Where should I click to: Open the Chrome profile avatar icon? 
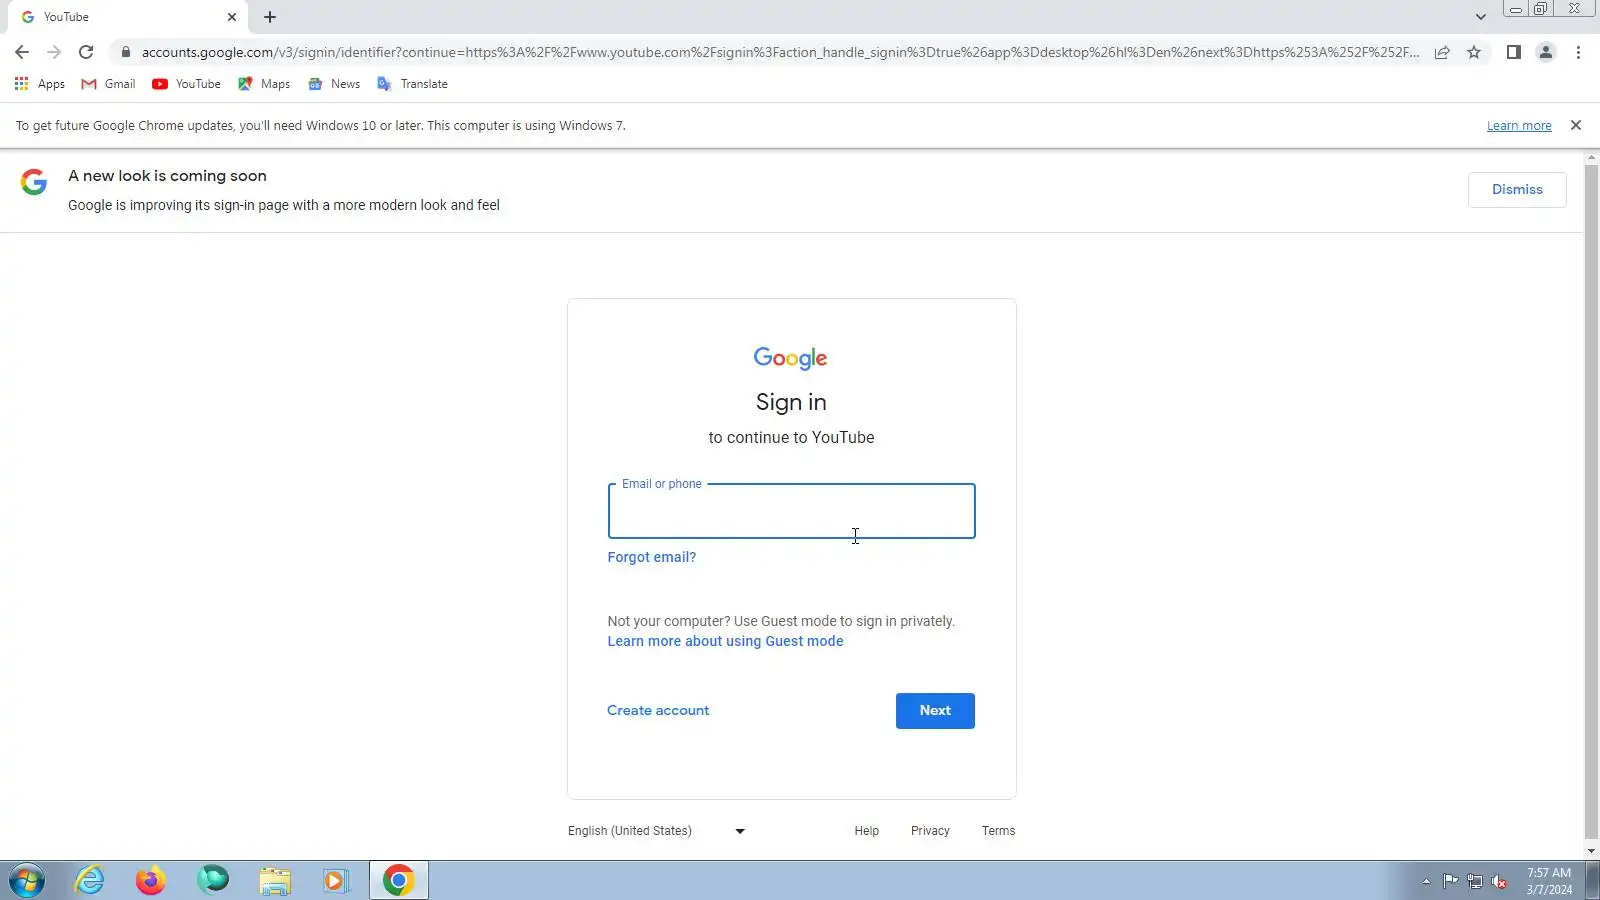point(1545,52)
